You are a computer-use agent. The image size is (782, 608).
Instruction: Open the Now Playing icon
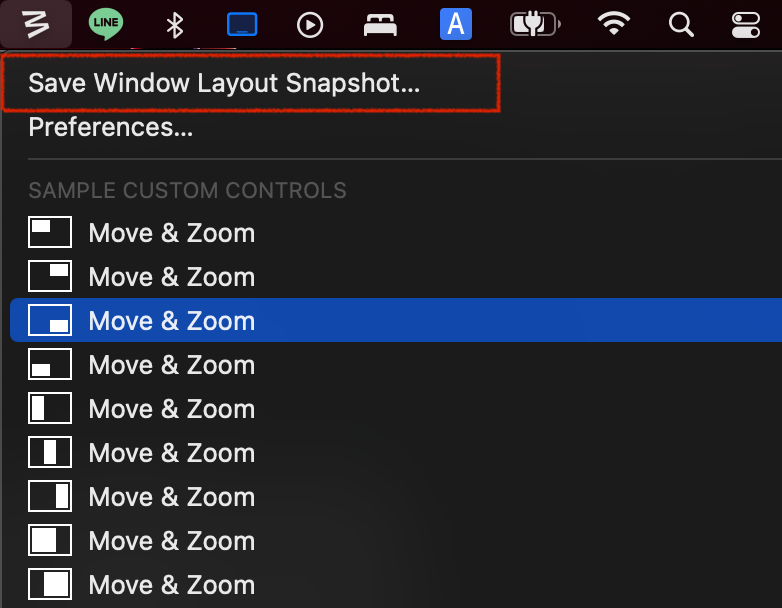[x=310, y=25]
